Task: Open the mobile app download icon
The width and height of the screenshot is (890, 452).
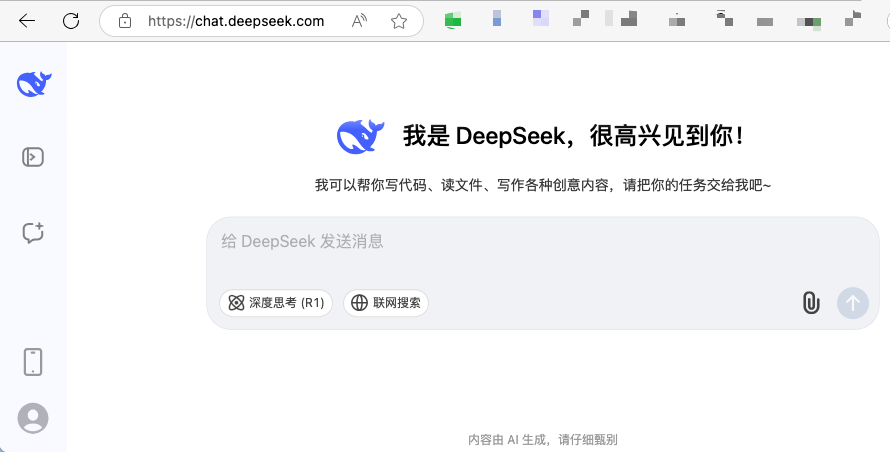Action: click(x=33, y=362)
